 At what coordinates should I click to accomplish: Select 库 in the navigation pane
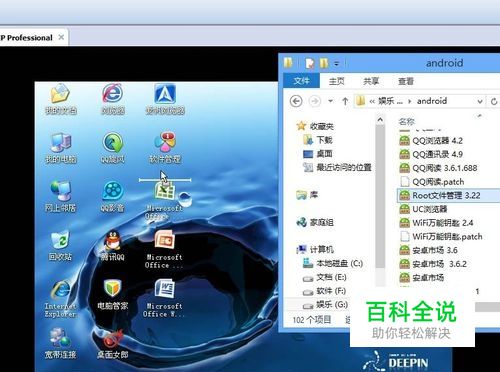point(307,194)
